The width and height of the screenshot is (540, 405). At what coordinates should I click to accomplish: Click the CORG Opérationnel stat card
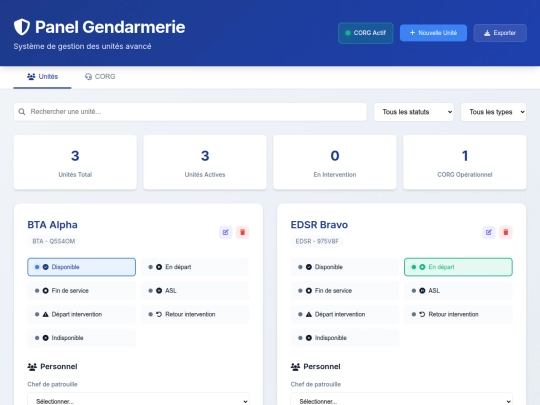(465, 162)
